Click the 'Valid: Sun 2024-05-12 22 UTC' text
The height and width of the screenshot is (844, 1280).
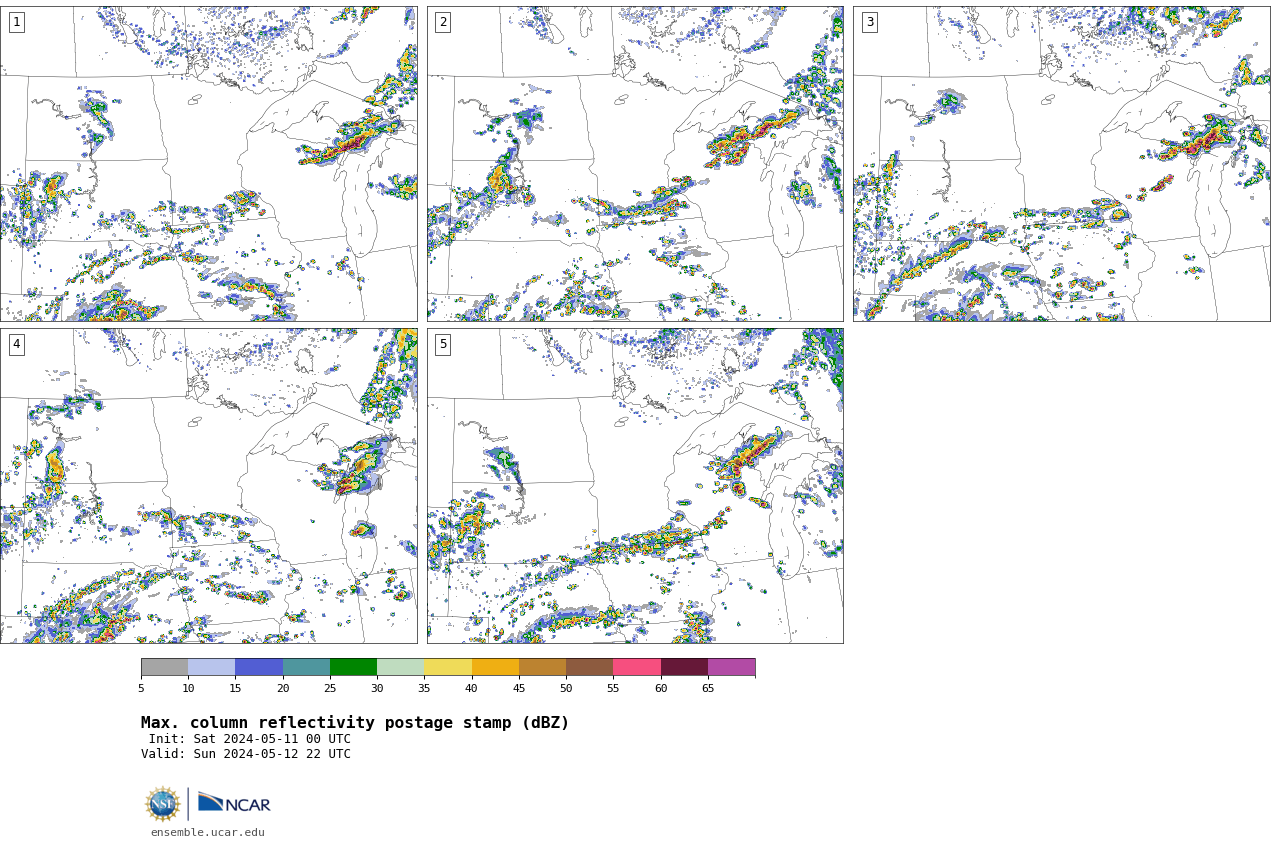tap(246, 754)
